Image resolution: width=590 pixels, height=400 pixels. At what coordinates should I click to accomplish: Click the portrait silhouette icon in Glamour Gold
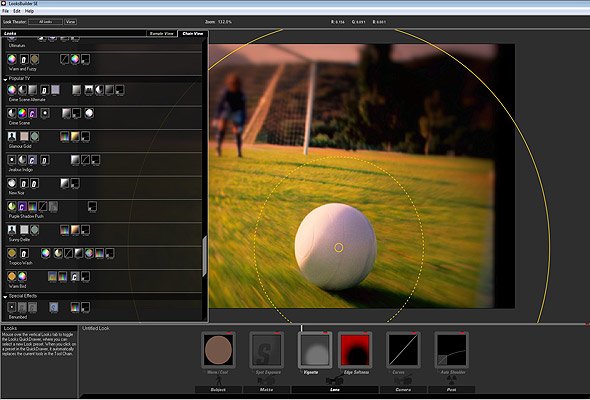(x=12, y=136)
